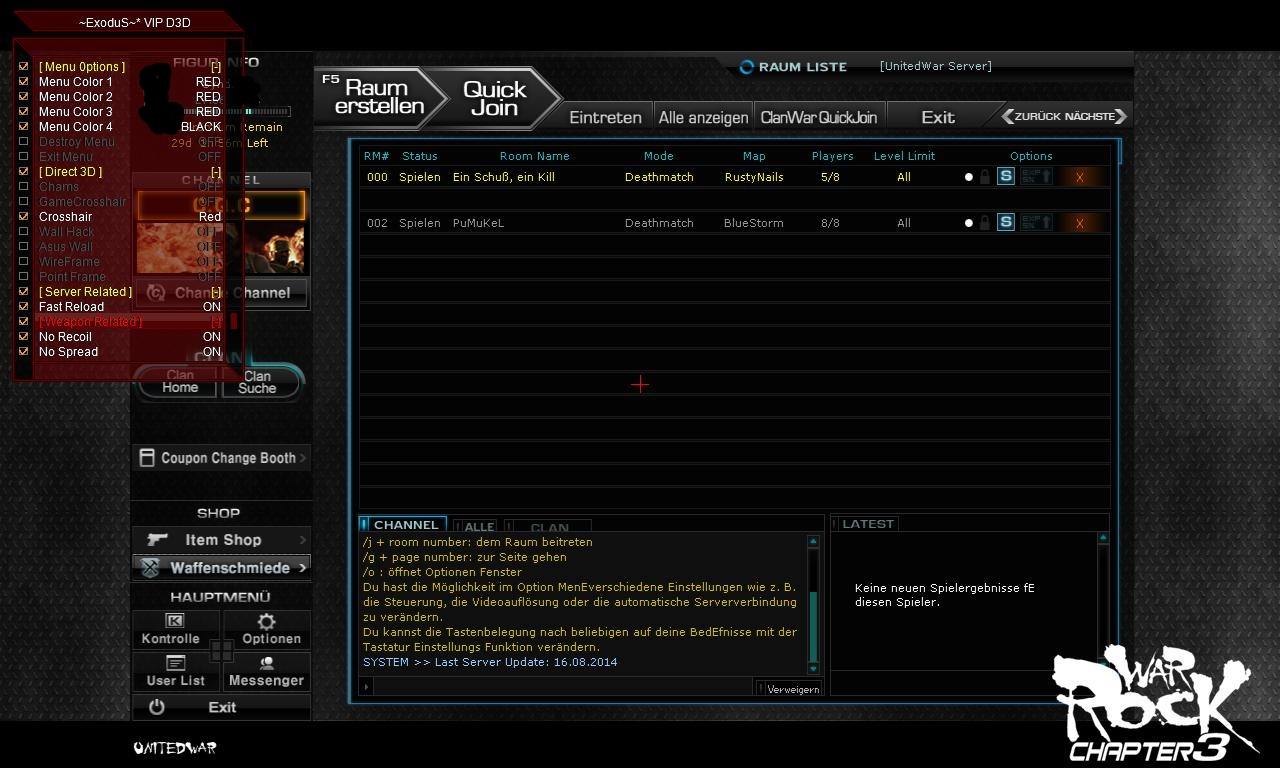Disable the No Recoil checkbox
This screenshot has height=768, width=1280.
(24, 337)
